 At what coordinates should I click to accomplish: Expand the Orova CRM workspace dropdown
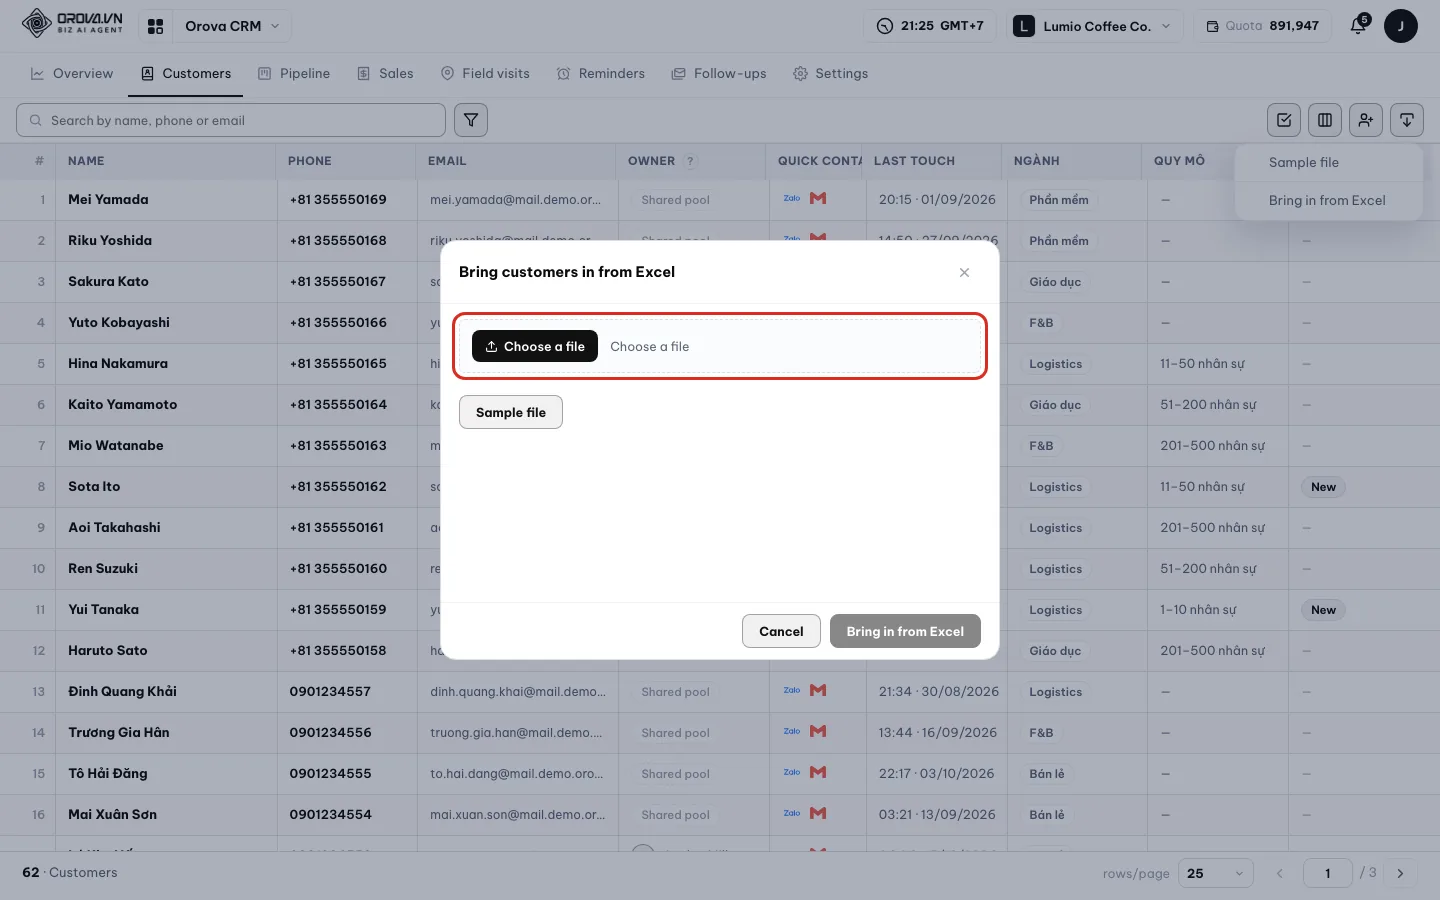[231, 26]
